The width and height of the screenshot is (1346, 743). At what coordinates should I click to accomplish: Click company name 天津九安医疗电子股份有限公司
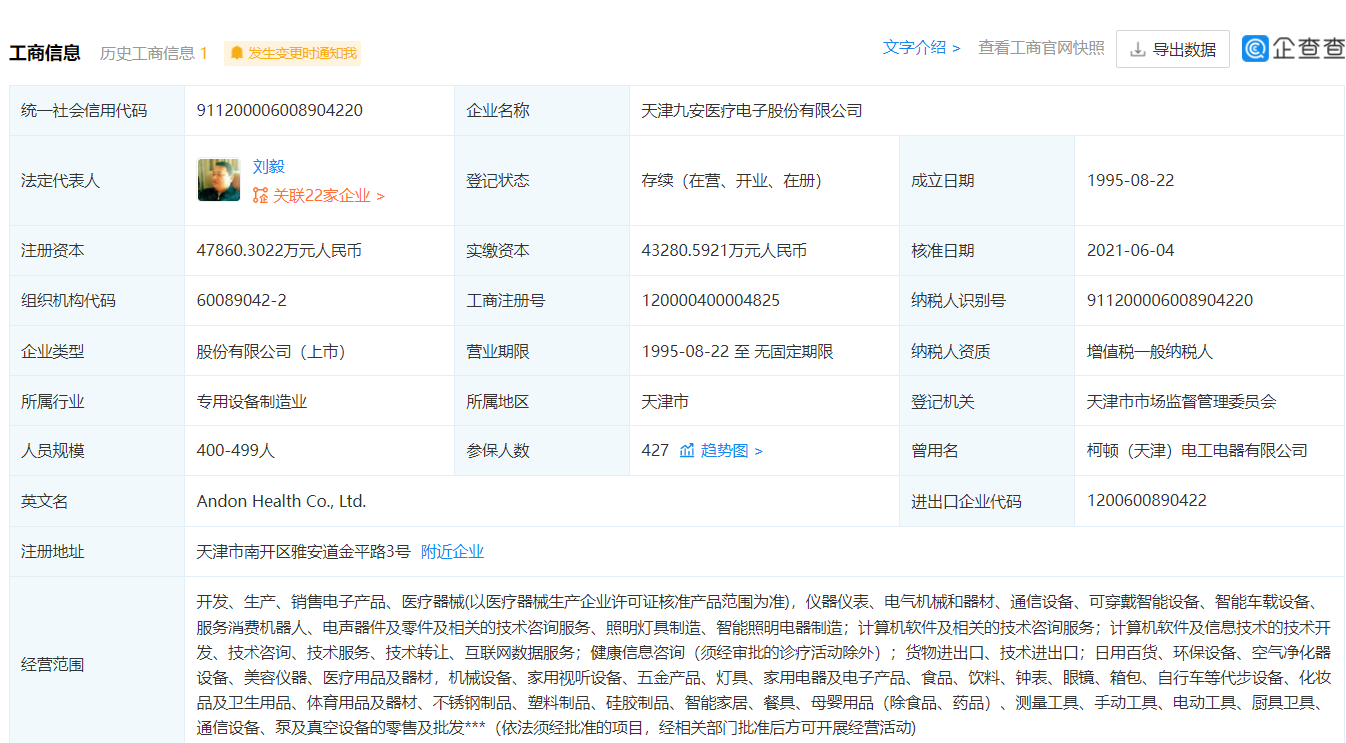[751, 111]
